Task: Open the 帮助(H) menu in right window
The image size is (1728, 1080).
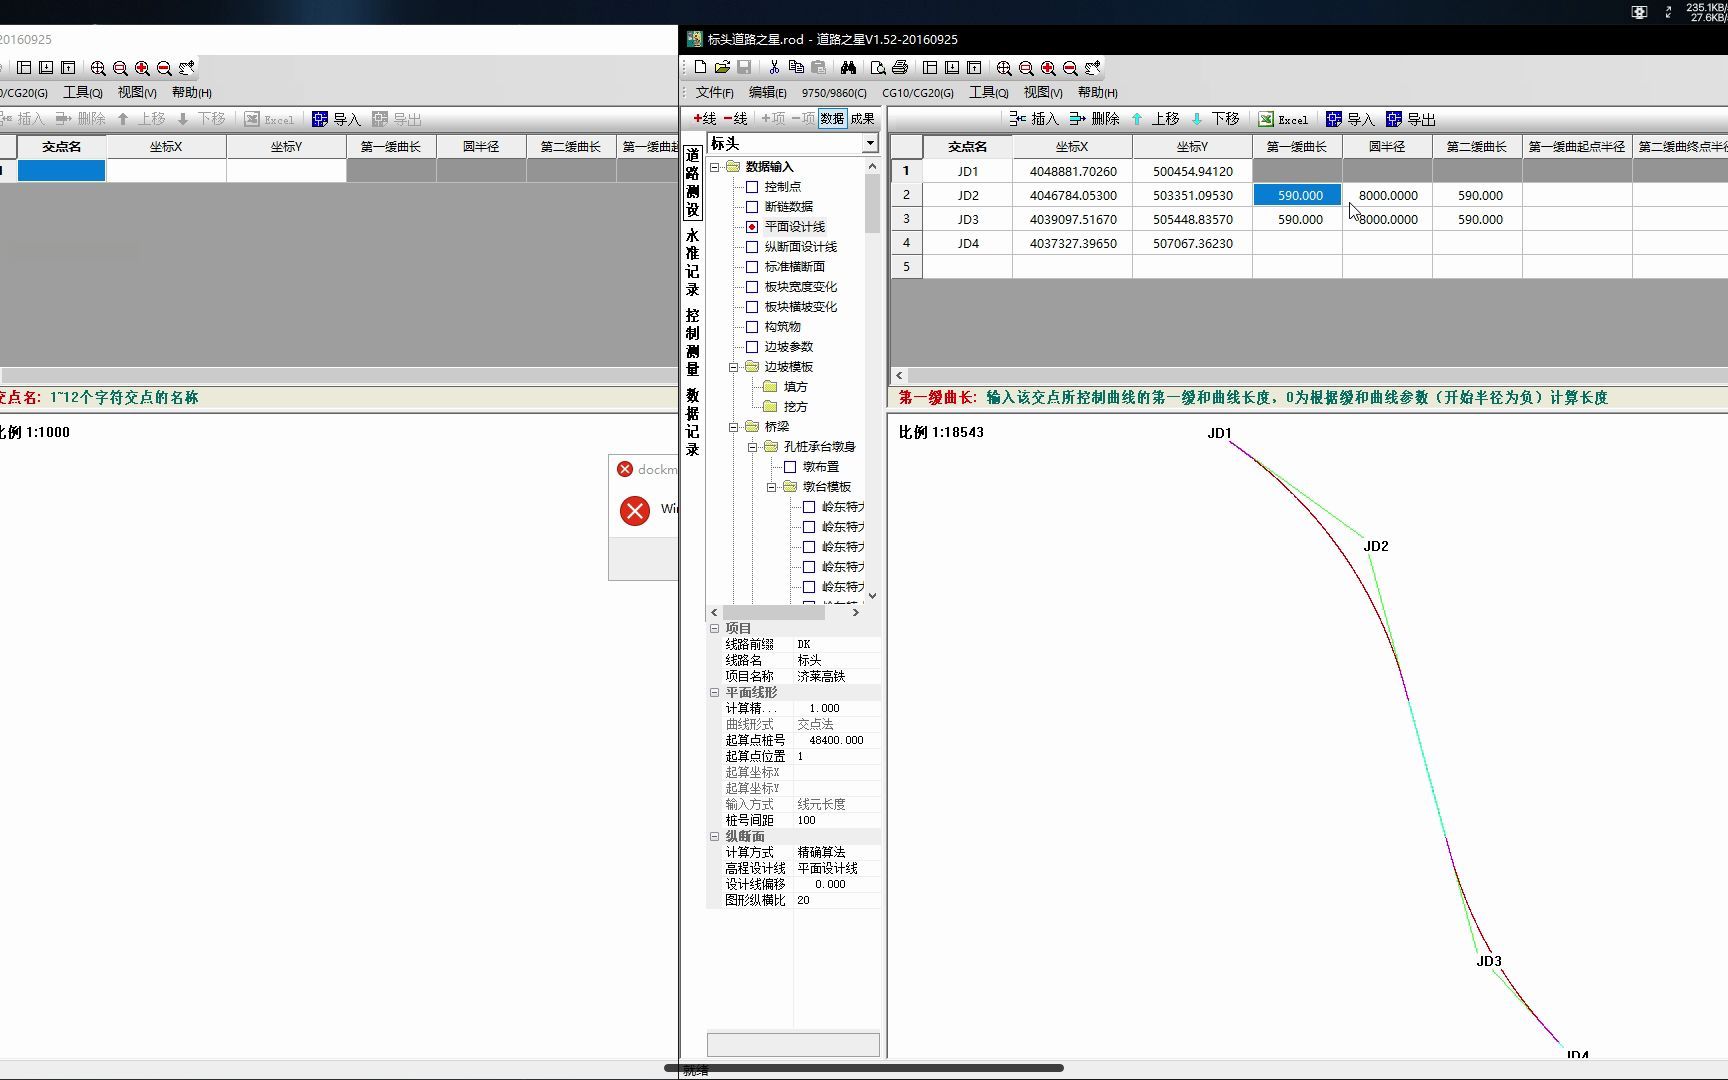Action: click(x=1097, y=92)
